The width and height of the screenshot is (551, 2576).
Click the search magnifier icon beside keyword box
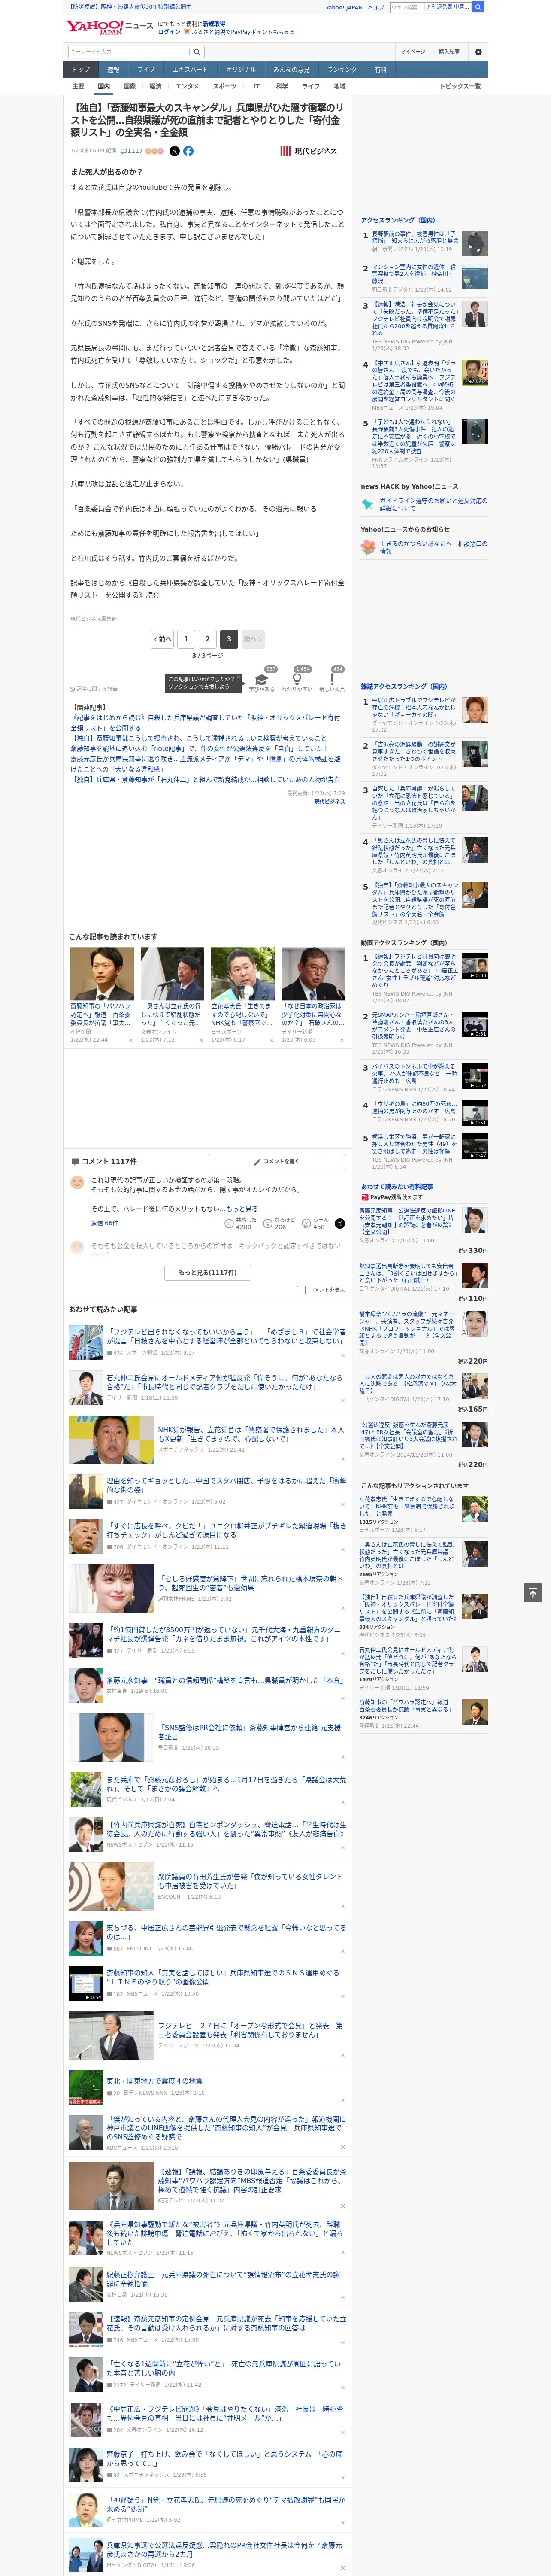point(197,51)
